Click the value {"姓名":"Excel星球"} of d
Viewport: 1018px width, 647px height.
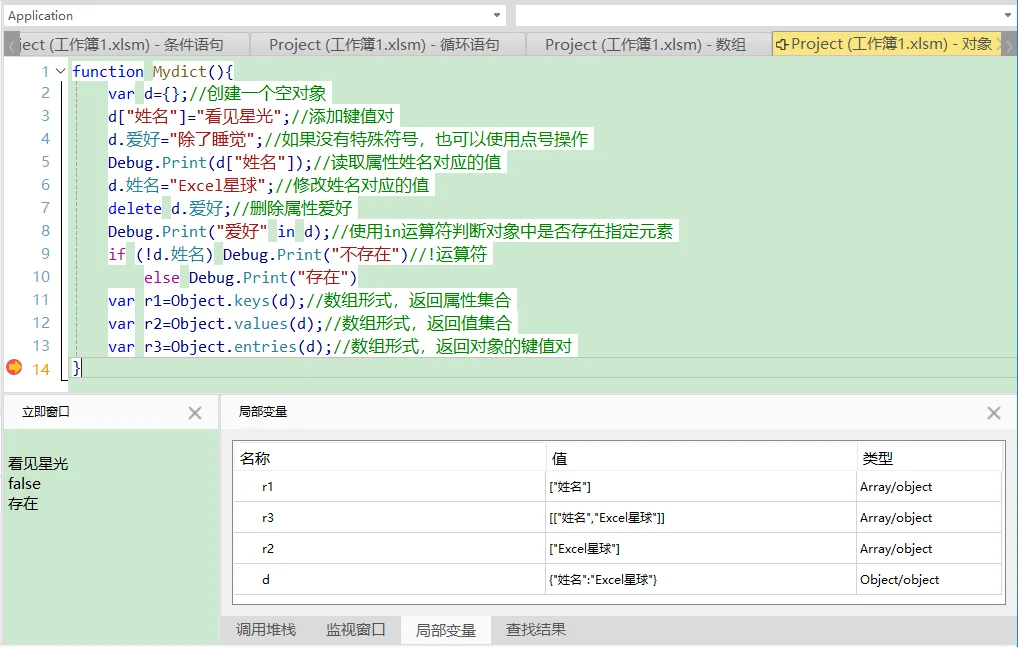click(x=603, y=580)
